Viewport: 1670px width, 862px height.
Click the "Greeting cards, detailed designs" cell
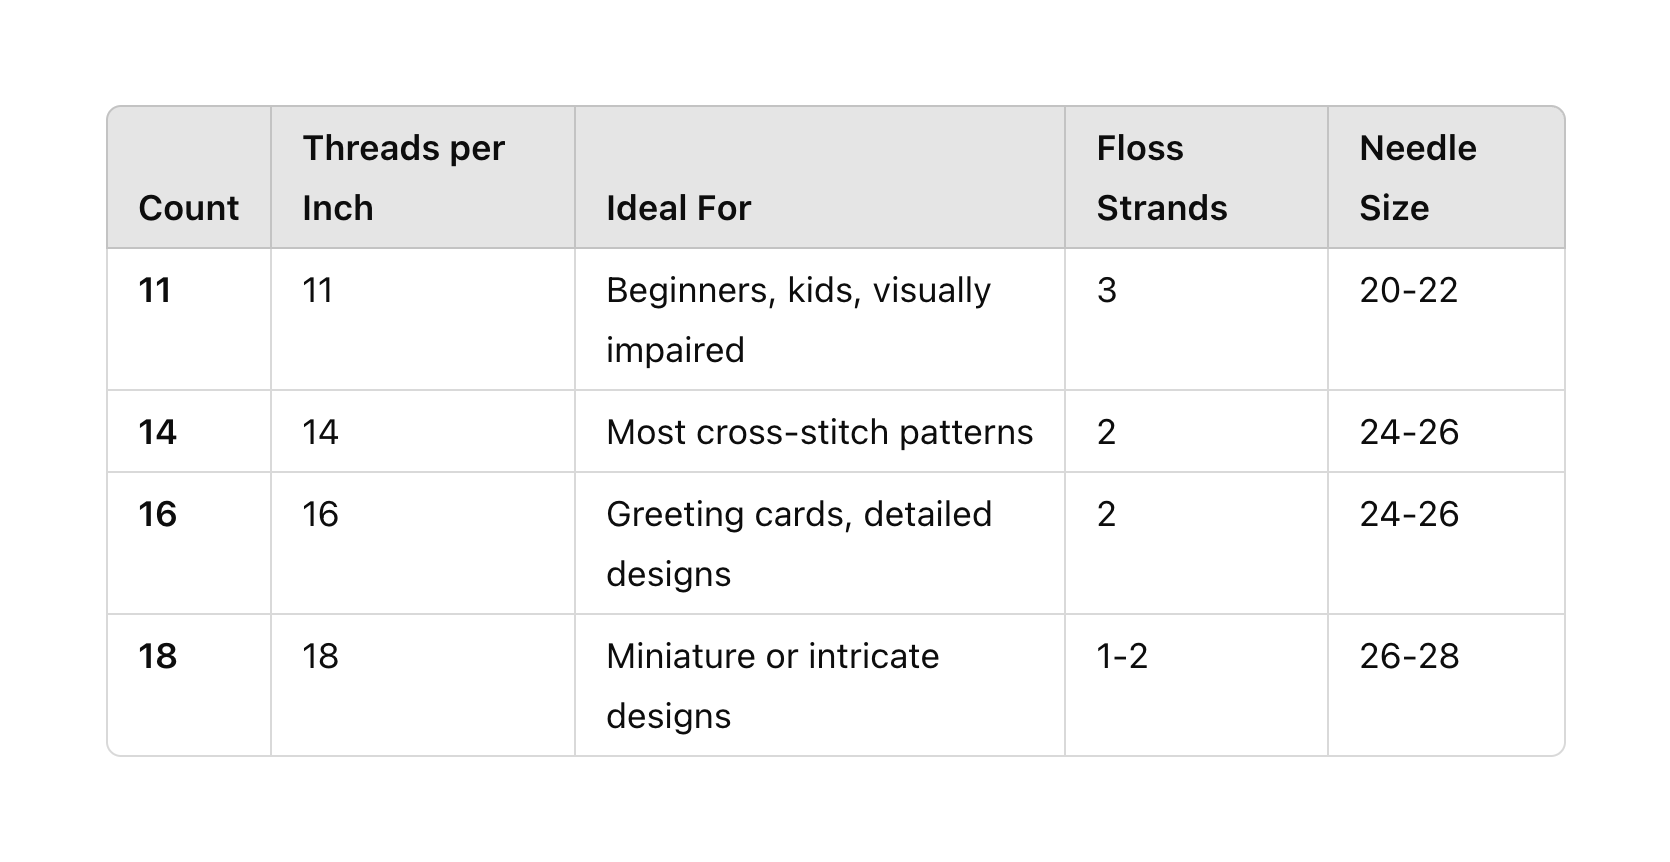(x=798, y=544)
